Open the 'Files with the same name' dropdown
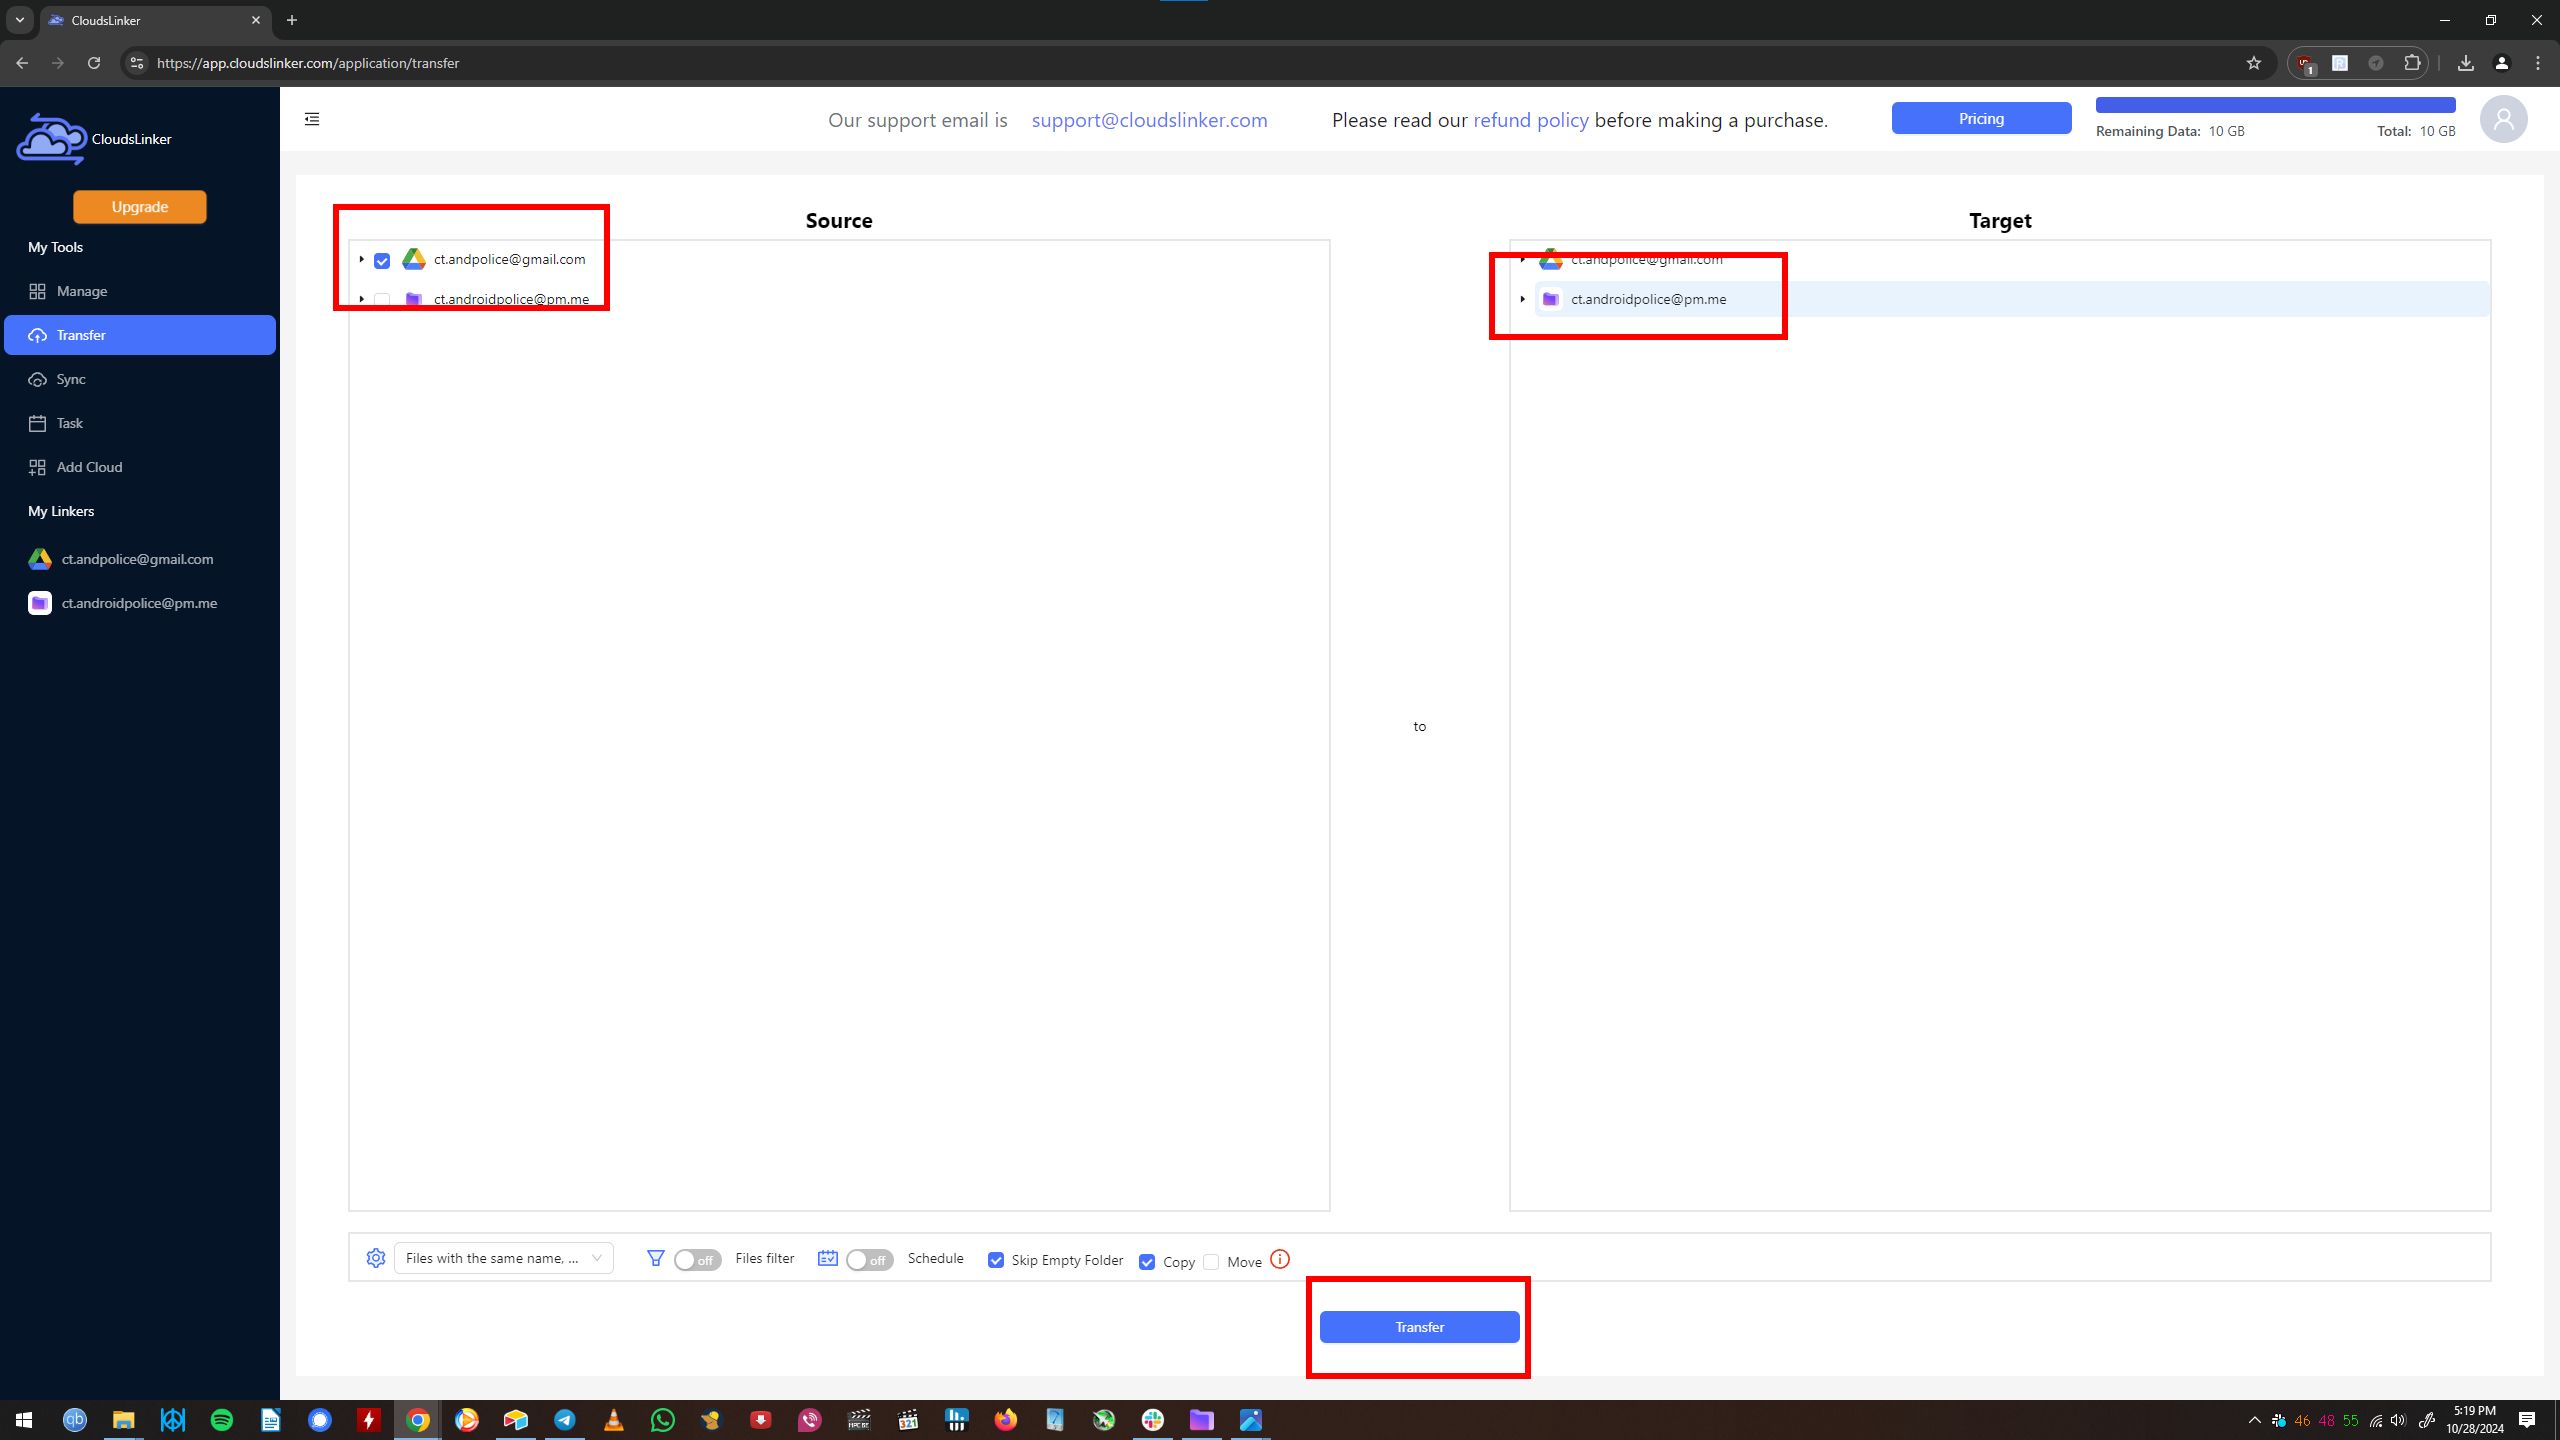 (503, 1258)
